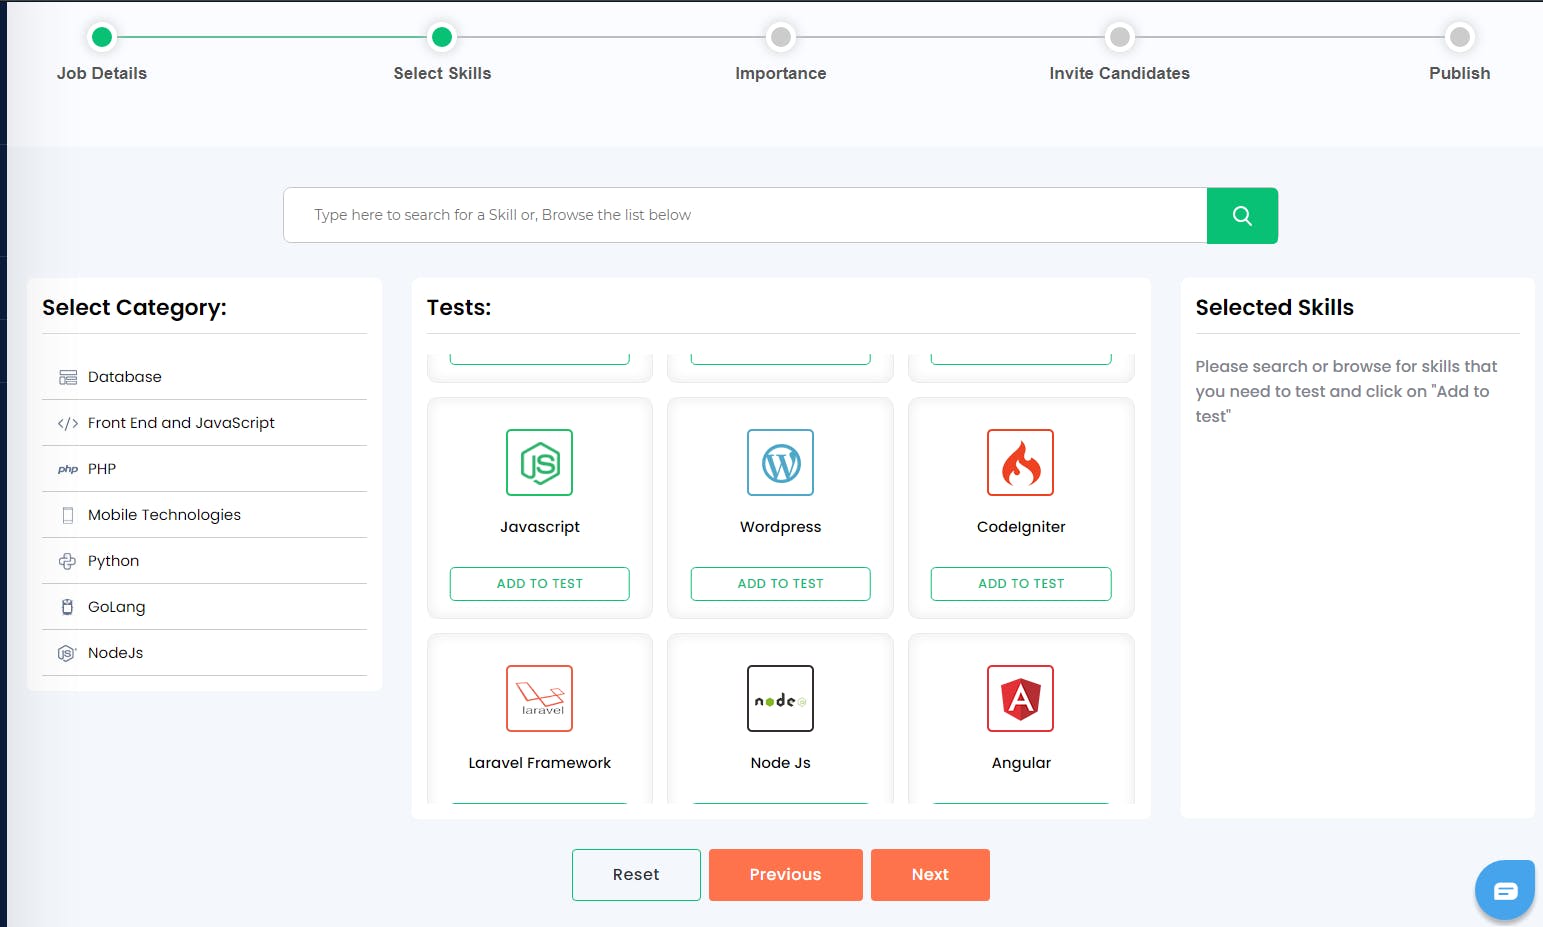Click the Tests heading
Viewport: 1543px width, 927px height.
click(x=459, y=308)
